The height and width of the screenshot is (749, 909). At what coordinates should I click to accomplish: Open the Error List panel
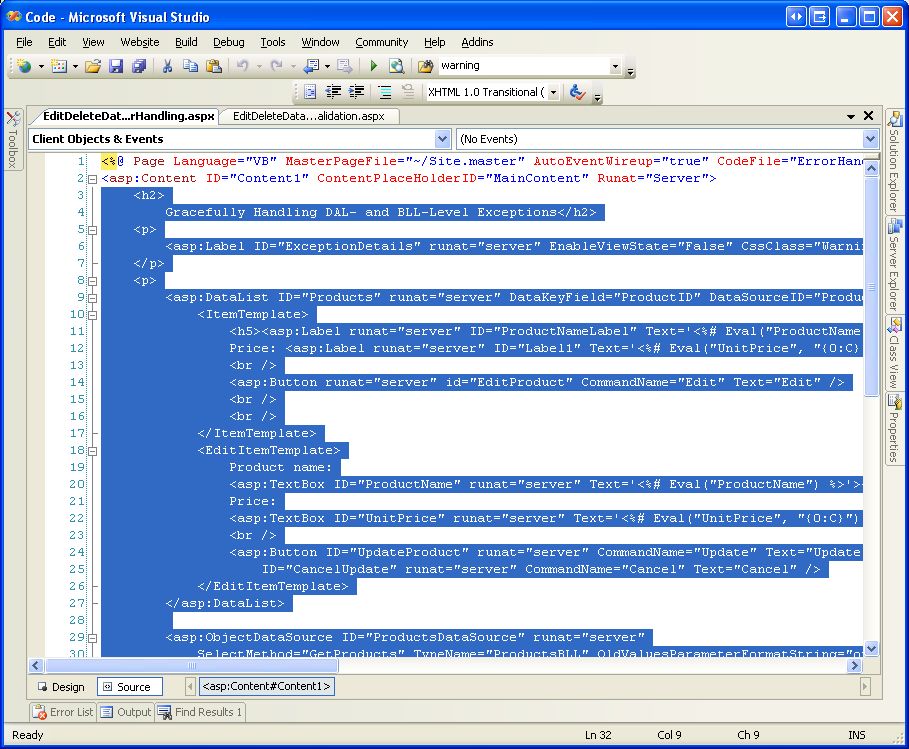63,712
